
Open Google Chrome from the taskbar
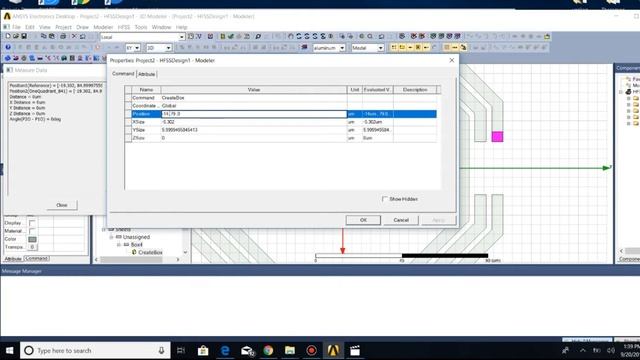(268, 350)
